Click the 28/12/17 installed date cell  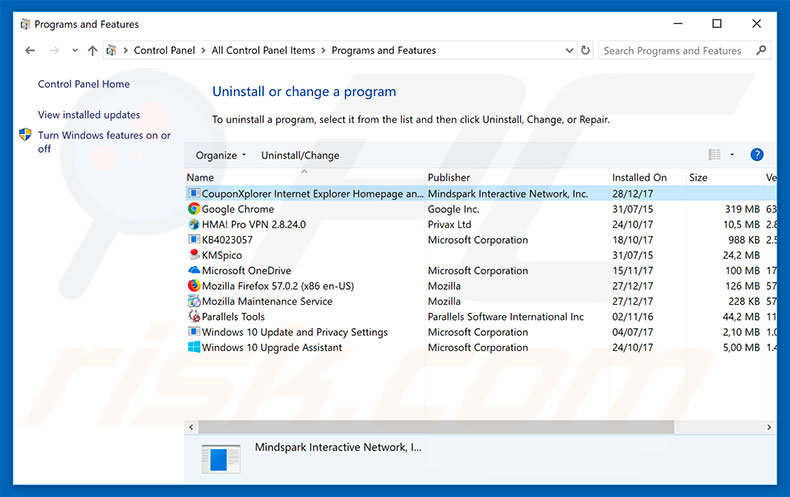click(x=632, y=194)
